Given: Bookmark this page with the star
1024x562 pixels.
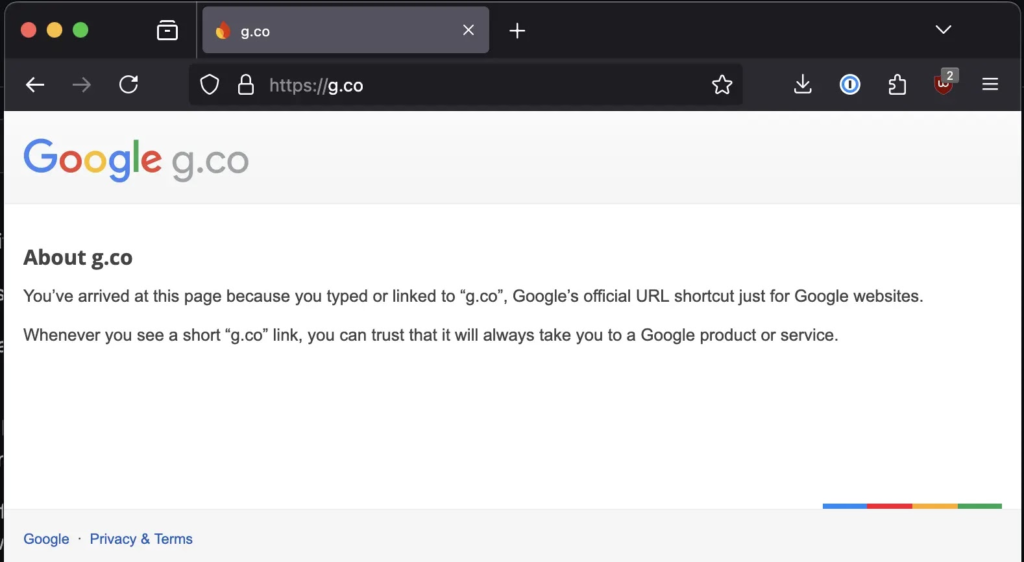Looking at the screenshot, I should pos(722,85).
